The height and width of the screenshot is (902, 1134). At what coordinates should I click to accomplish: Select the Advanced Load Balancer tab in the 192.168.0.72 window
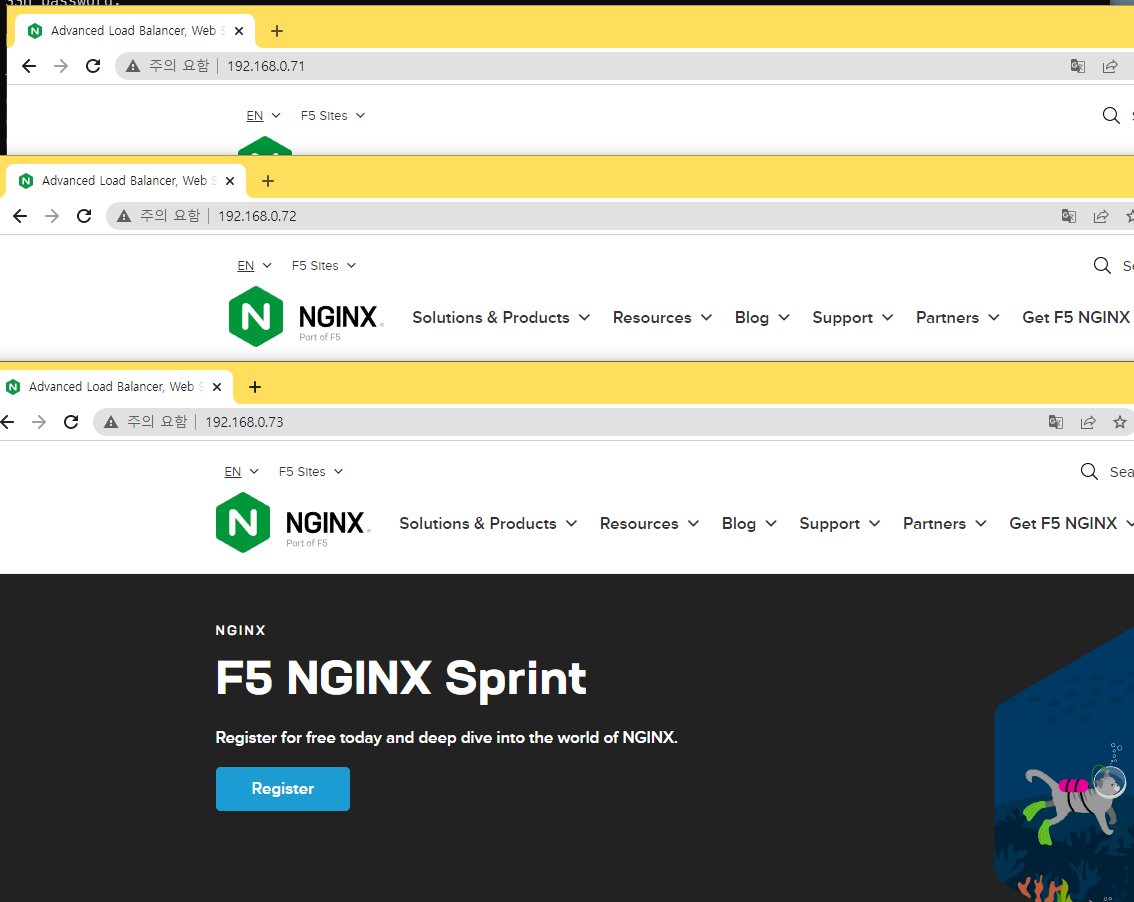click(x=124, y=181)
